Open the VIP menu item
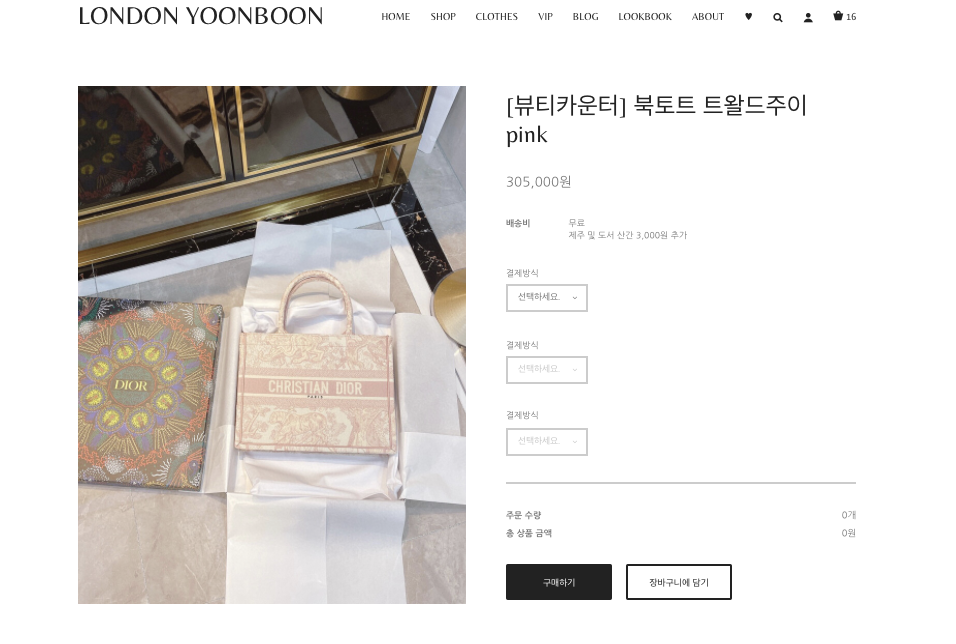Screen dimensions: 956x644 click(545, 16)
